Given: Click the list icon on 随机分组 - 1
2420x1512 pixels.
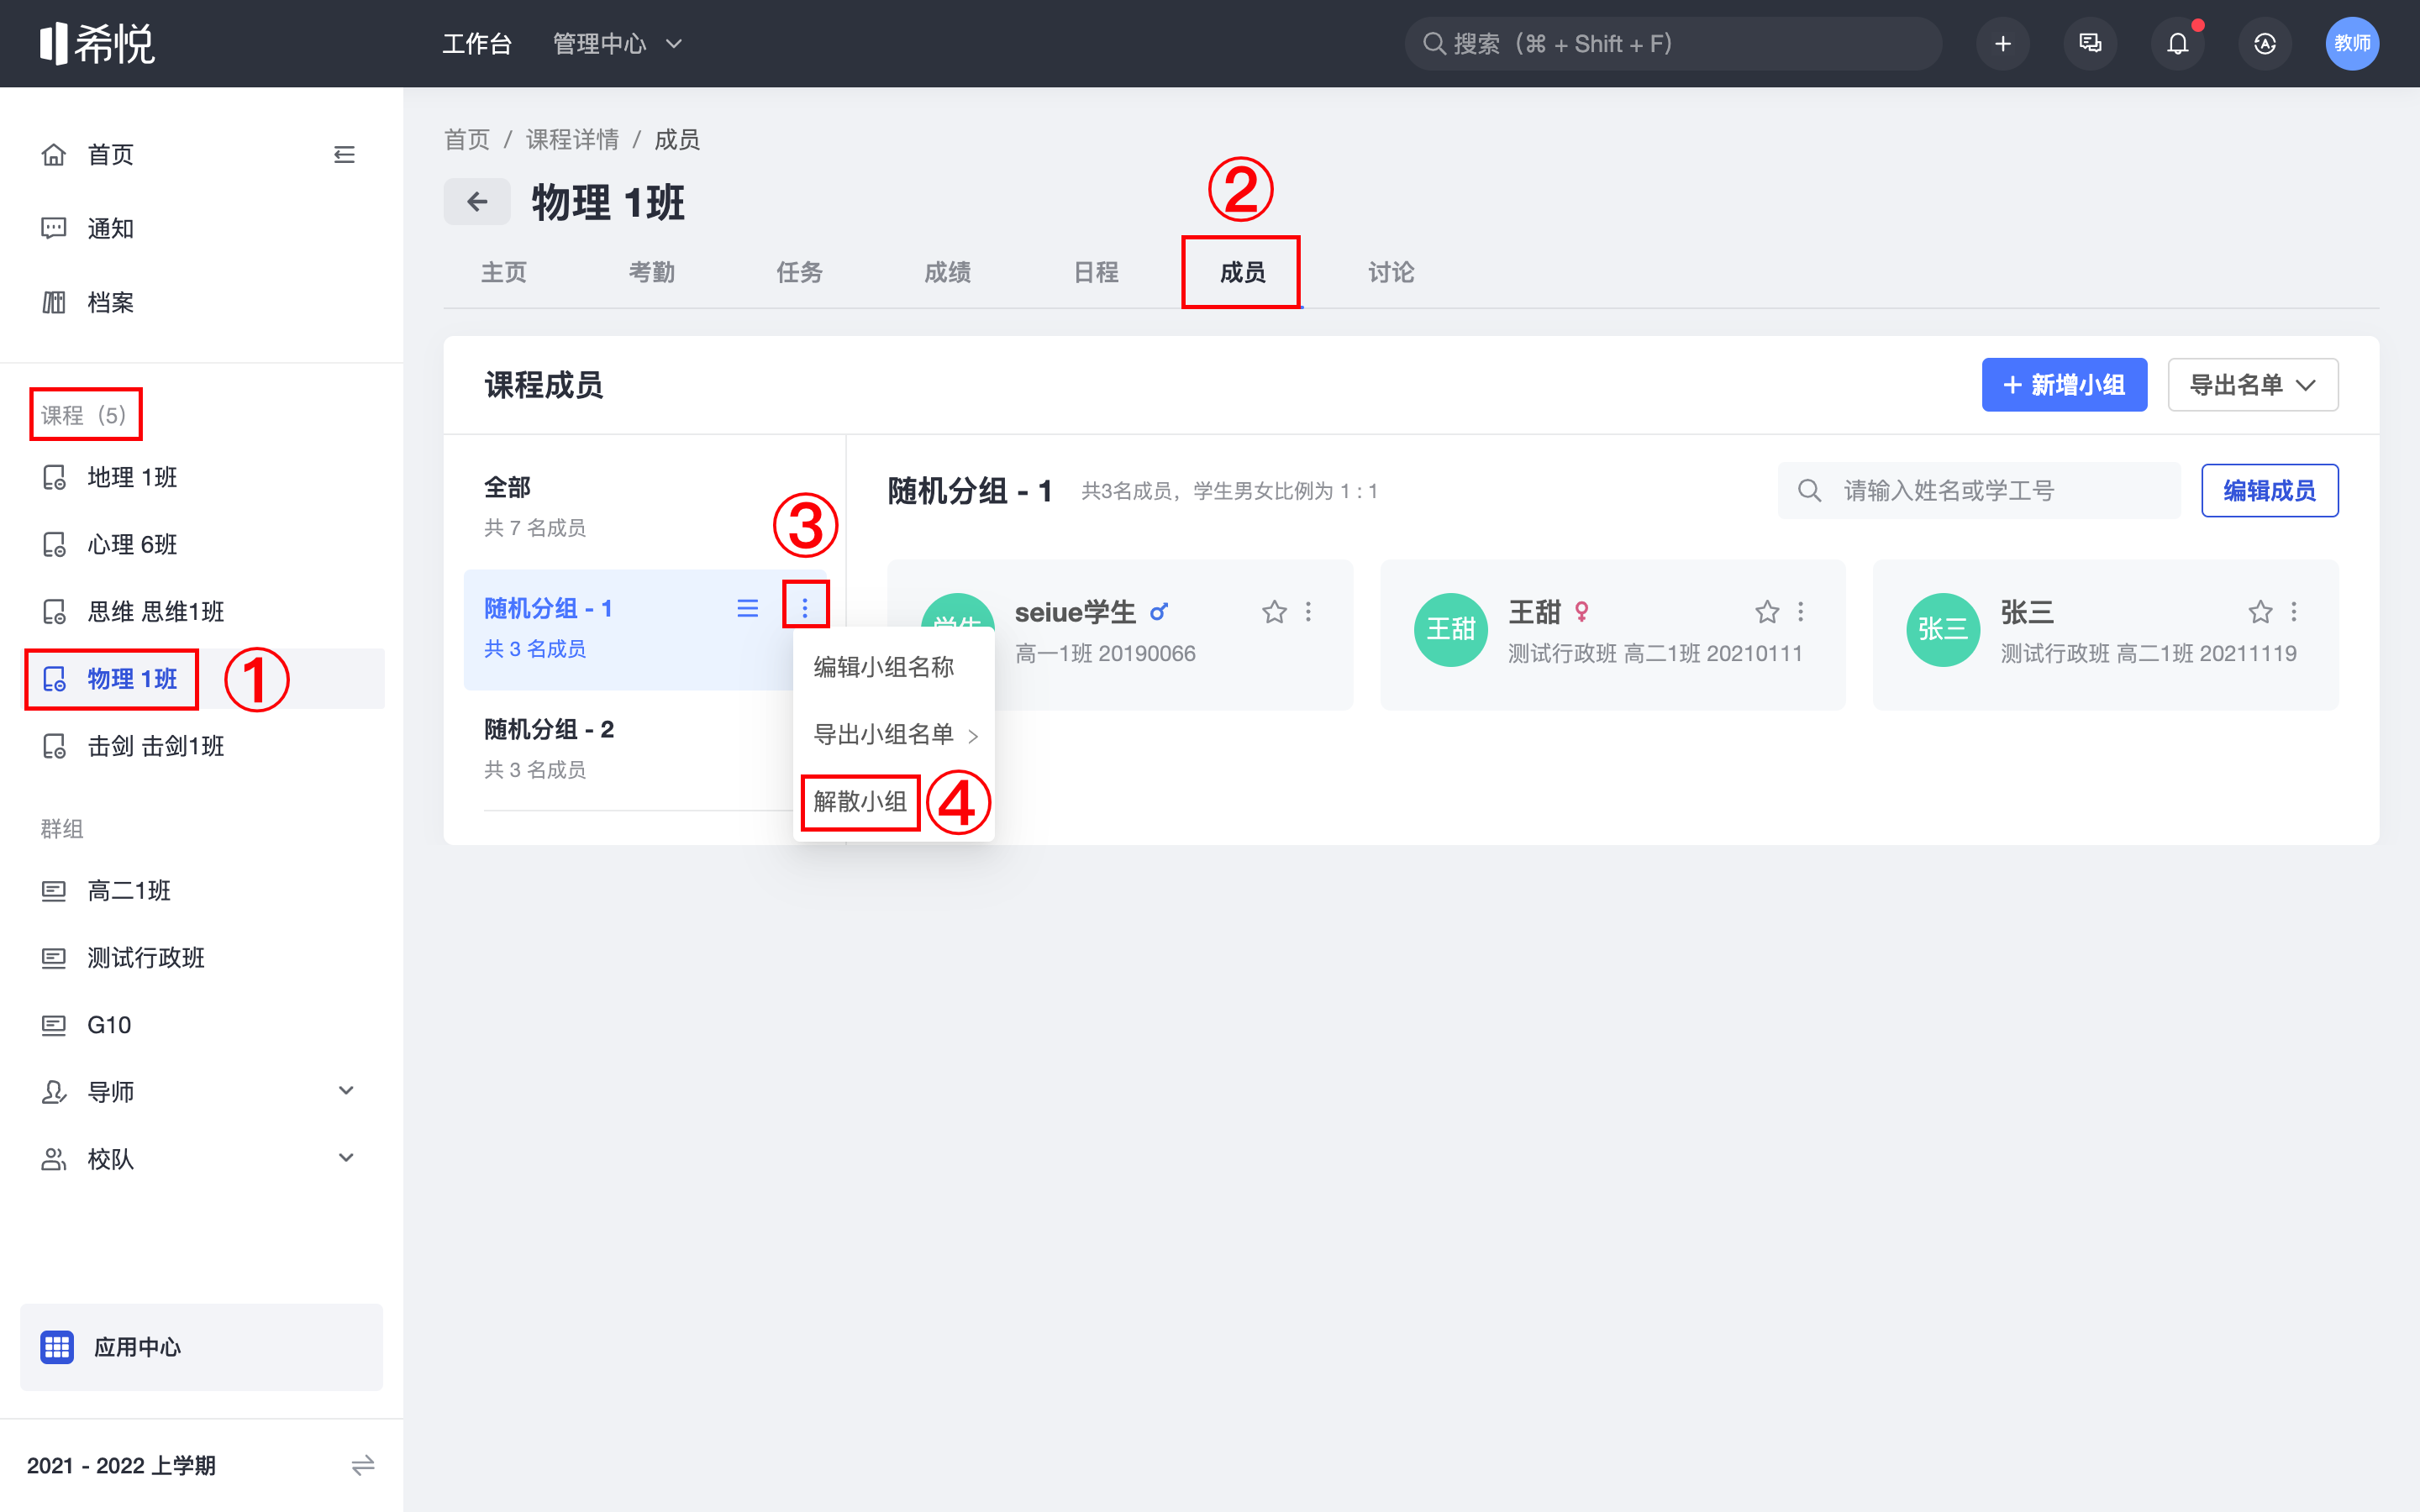Looking at the screenshot, I should [747, 608].
